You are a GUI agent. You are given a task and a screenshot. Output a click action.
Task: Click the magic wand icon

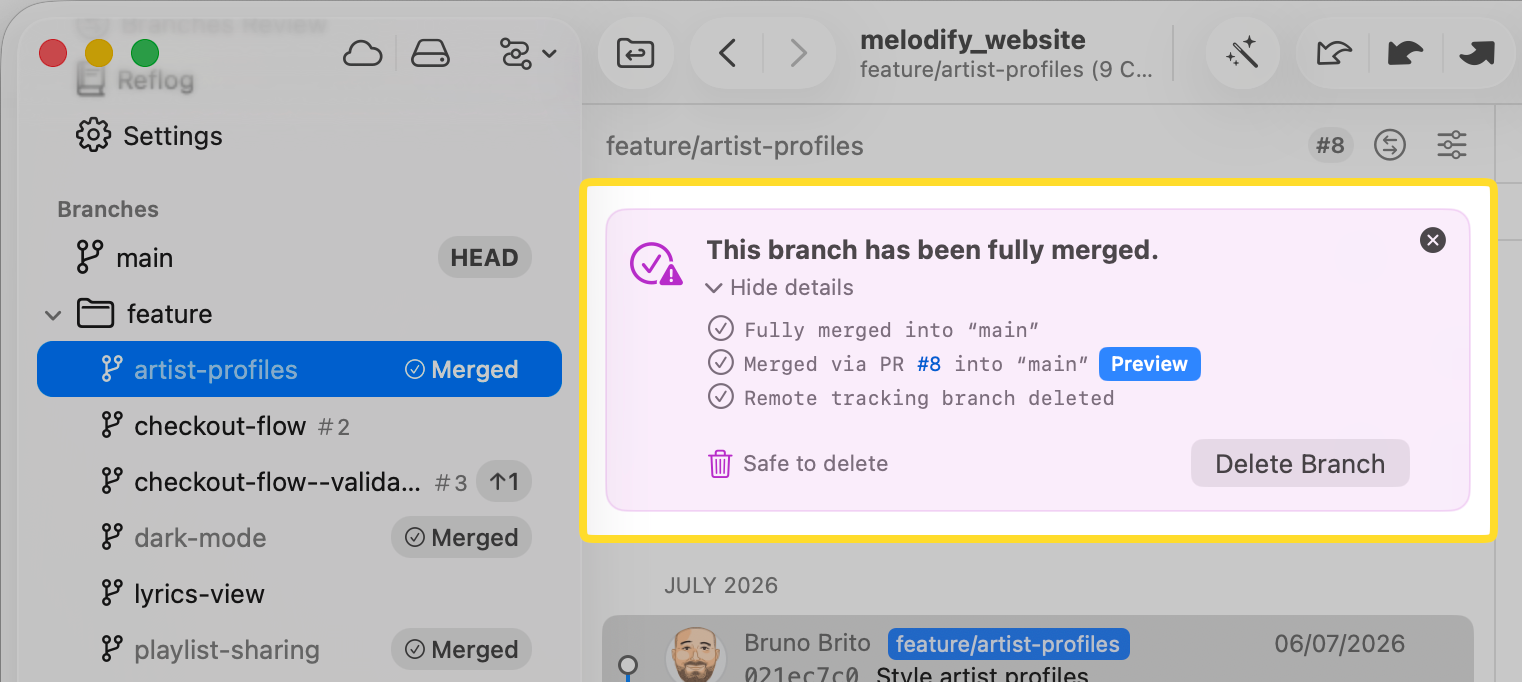pyautogui.click(x=1242, y=53)
